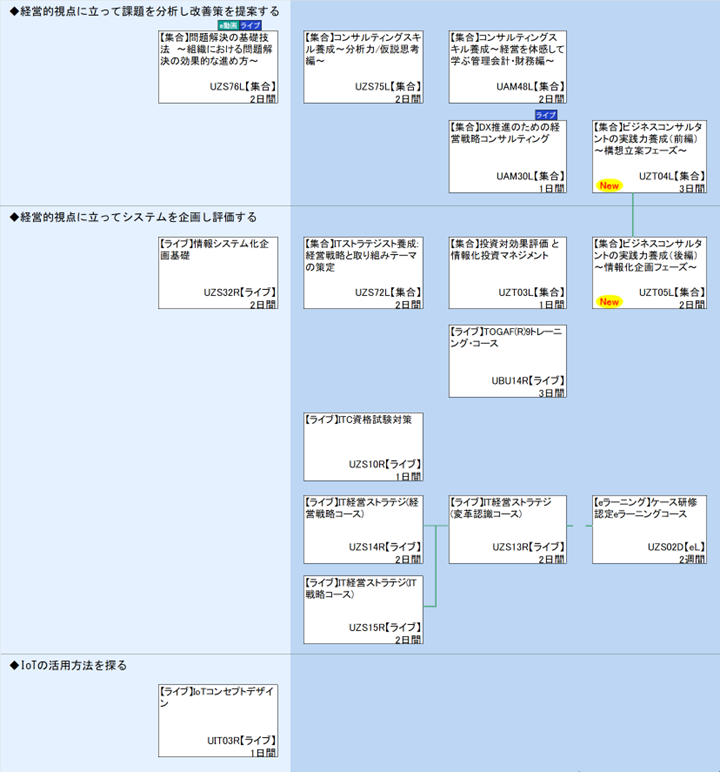The image size is (720, 772).
Task: Open the UZS75L consulting skills course box
Action: point(363,67)
